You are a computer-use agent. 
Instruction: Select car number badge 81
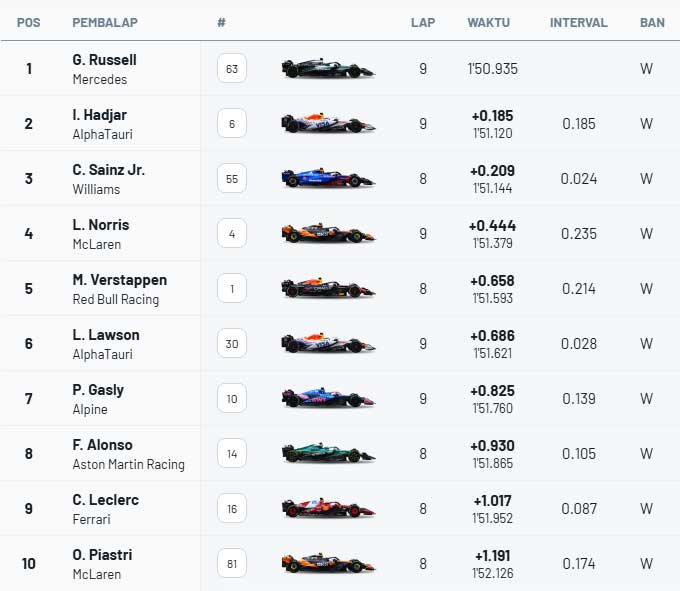(x=232, y=564)
